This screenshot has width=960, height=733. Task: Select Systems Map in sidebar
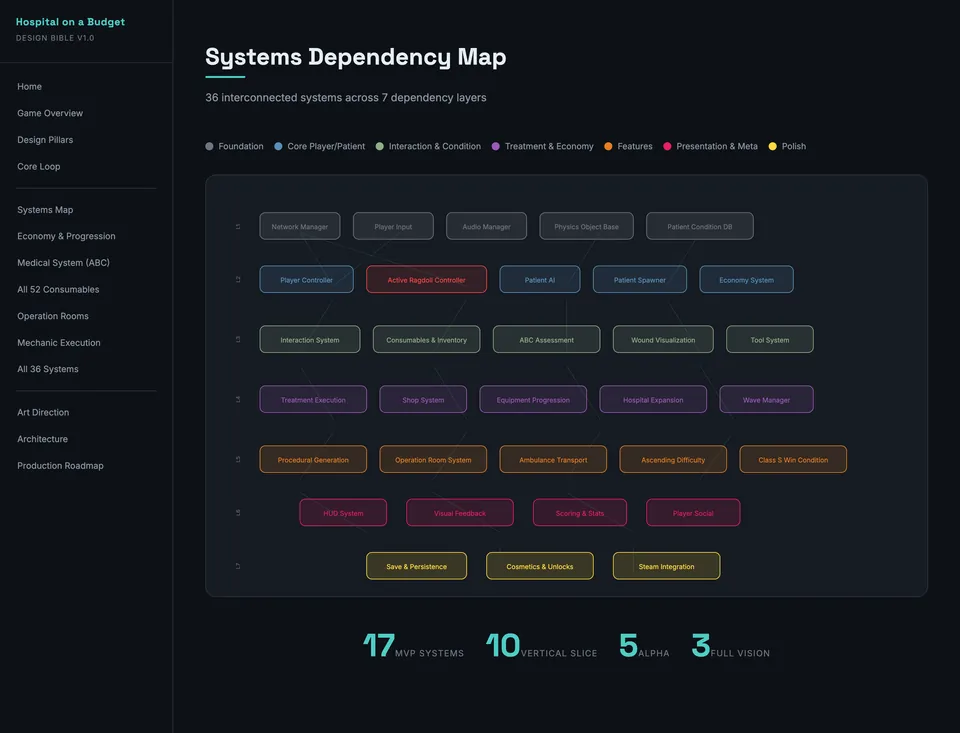(45, 209)
